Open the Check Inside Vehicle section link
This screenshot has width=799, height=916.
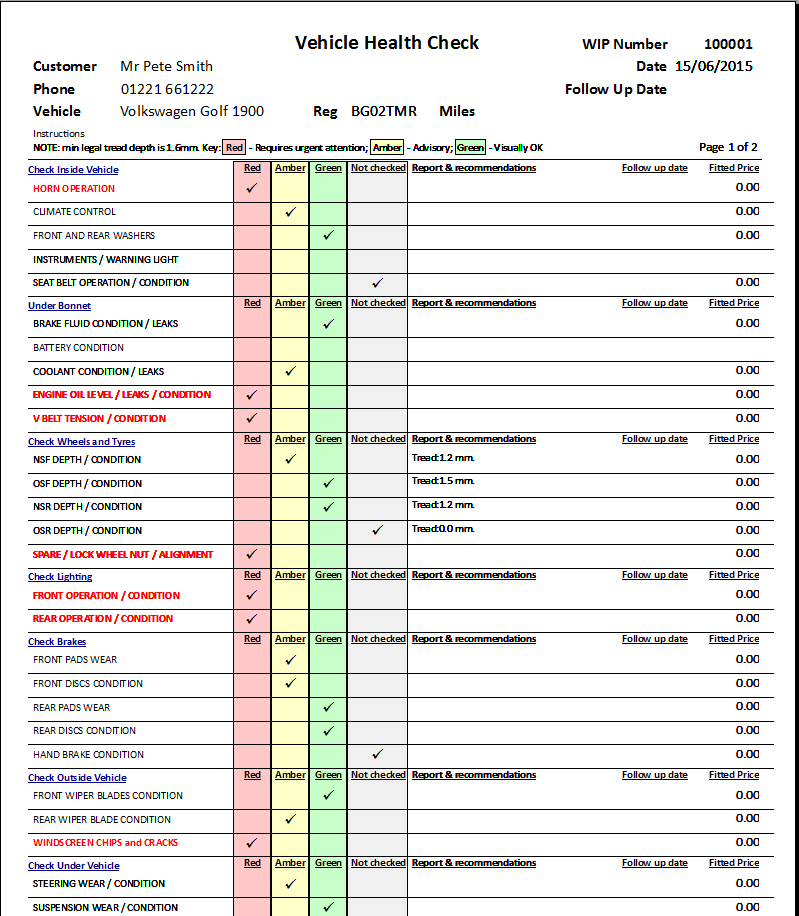pyautogui.click(x=73, y=169)
